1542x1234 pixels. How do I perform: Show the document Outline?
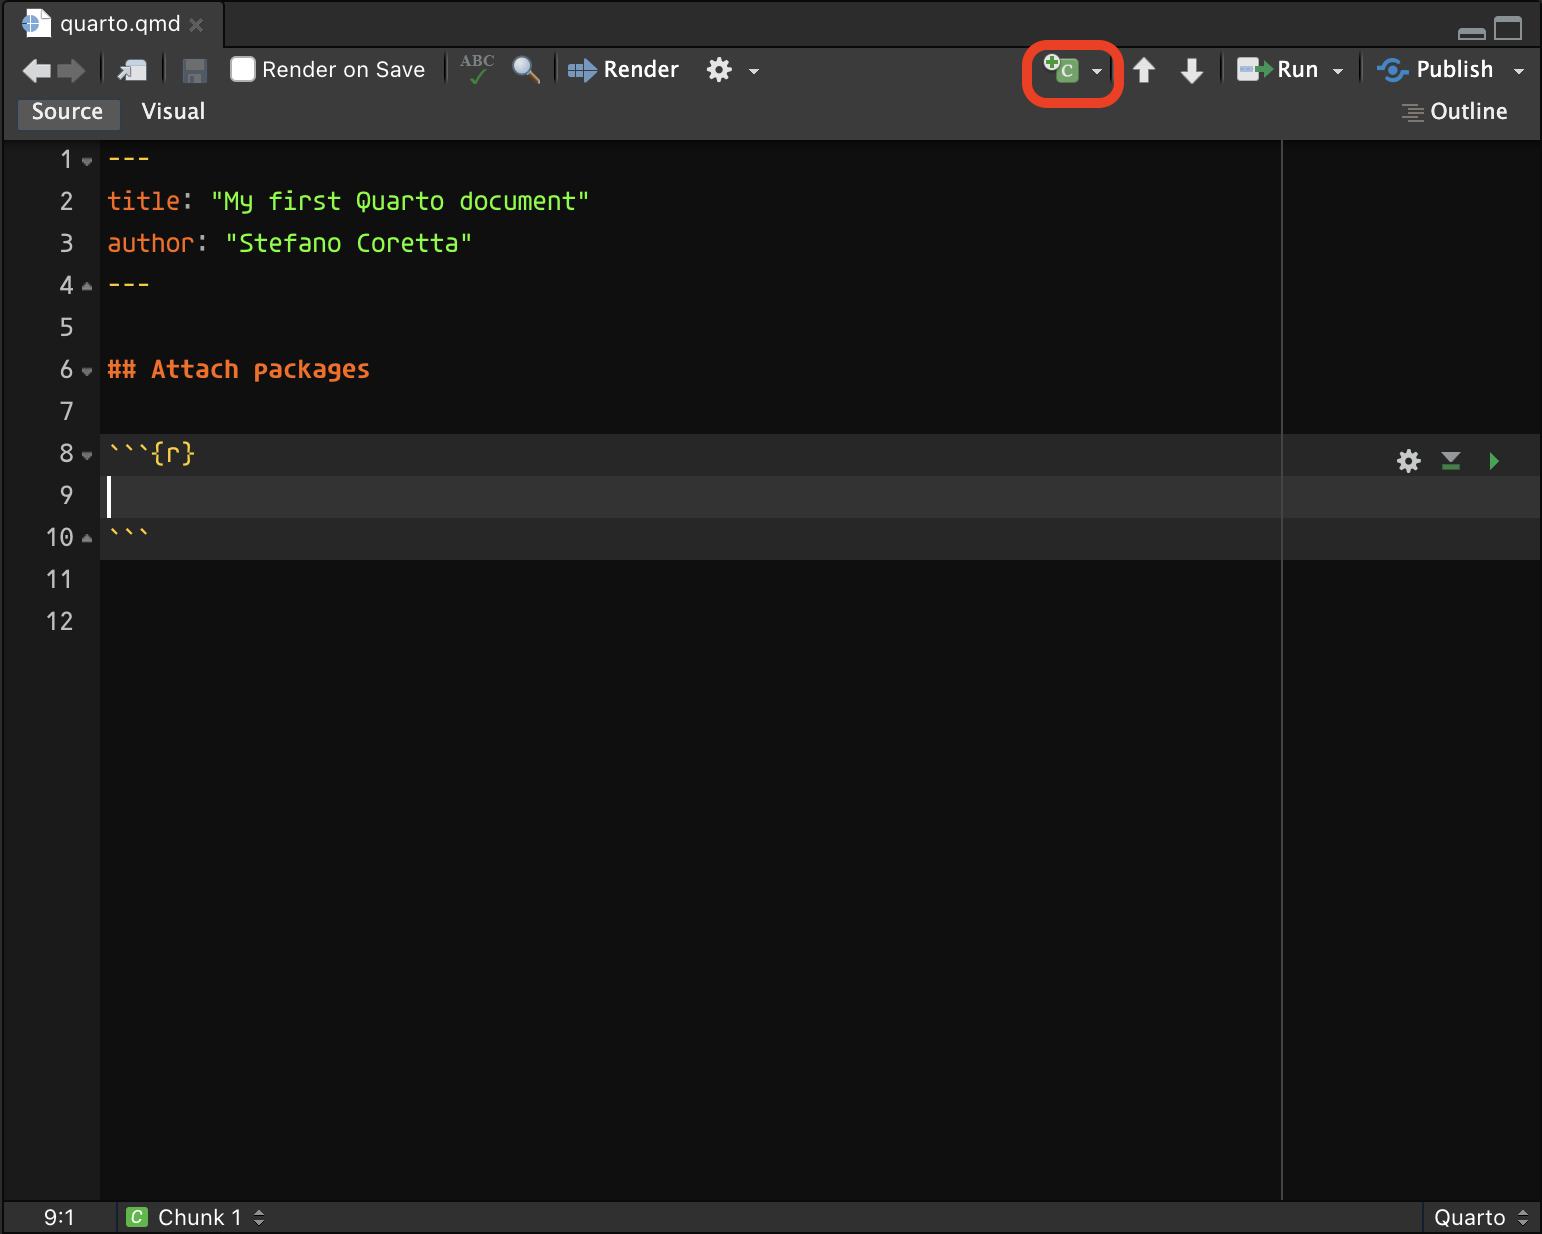point(1454,112)
